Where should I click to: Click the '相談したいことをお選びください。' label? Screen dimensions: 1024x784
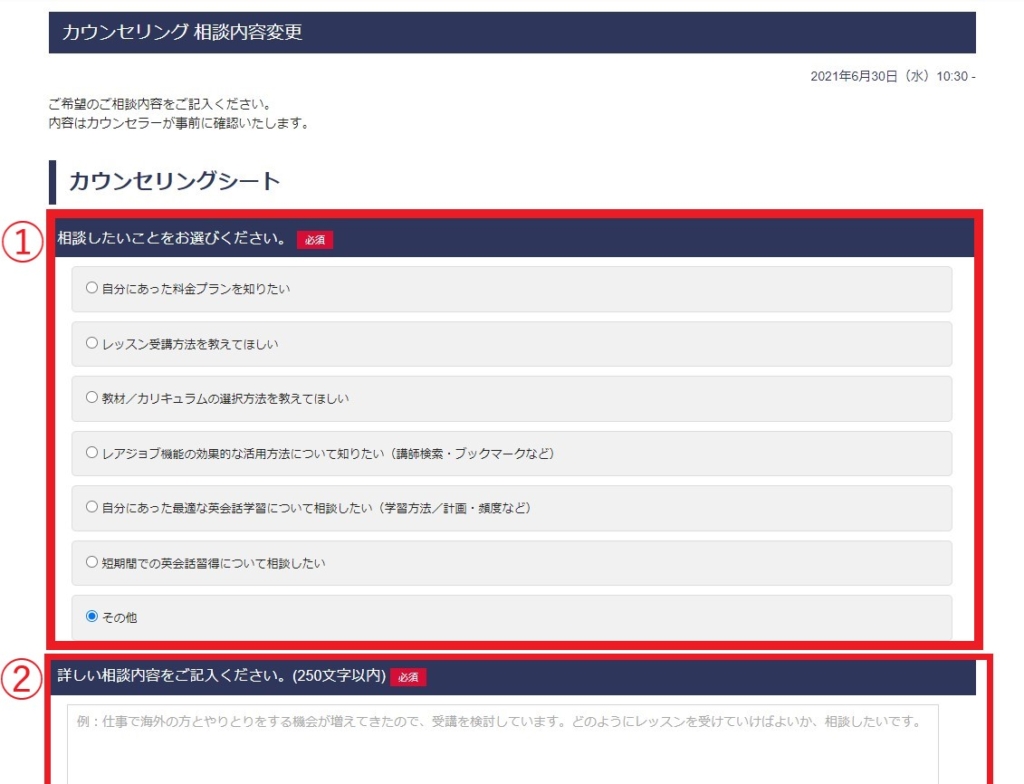[x=171, y=238]
